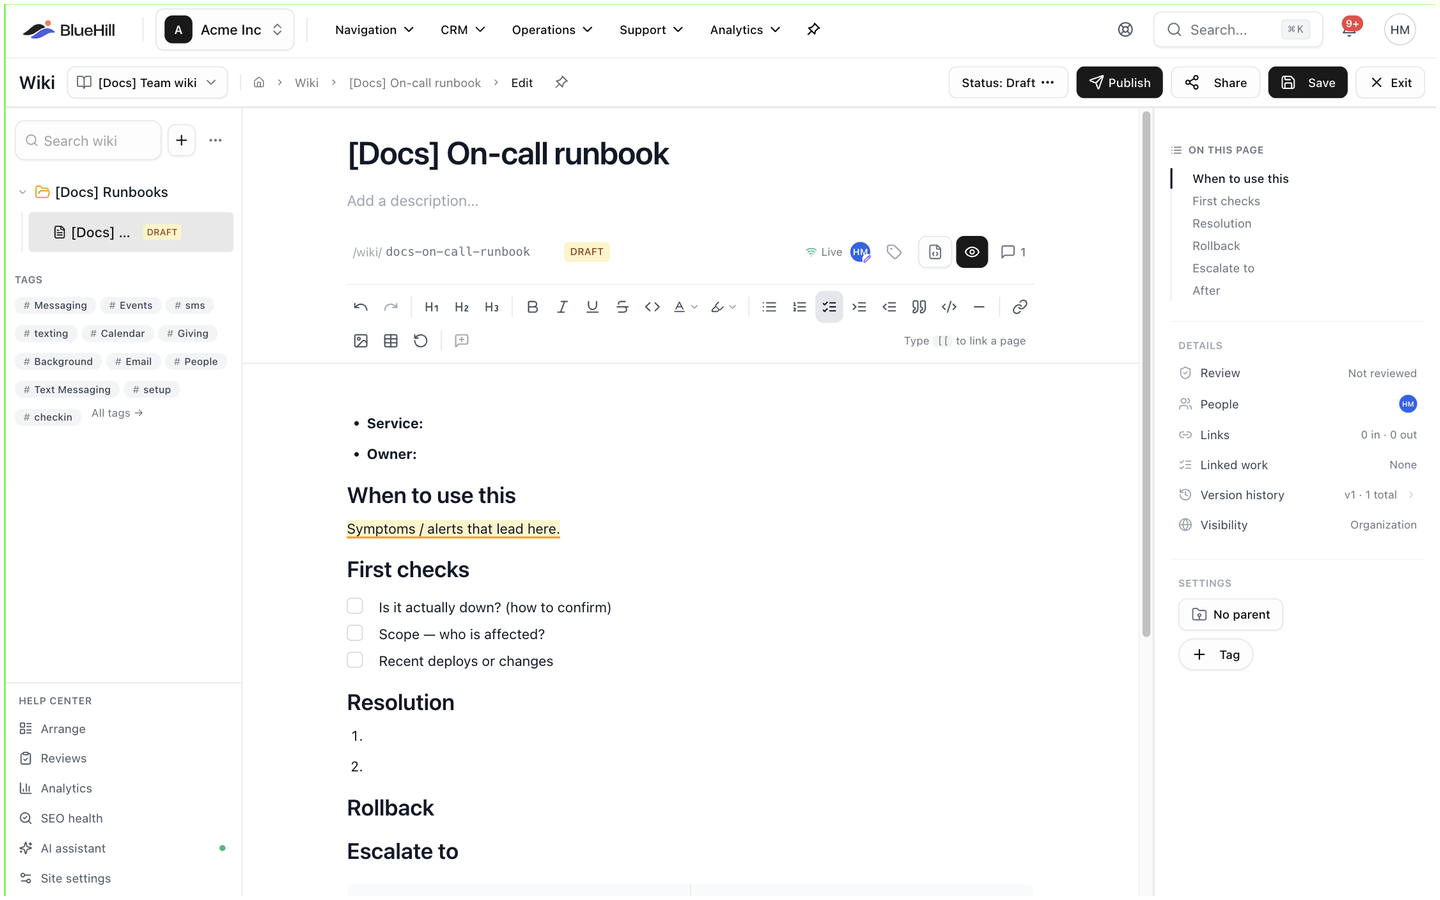
Task: Insert a bulleted list
Action: (x=769, y=307)
